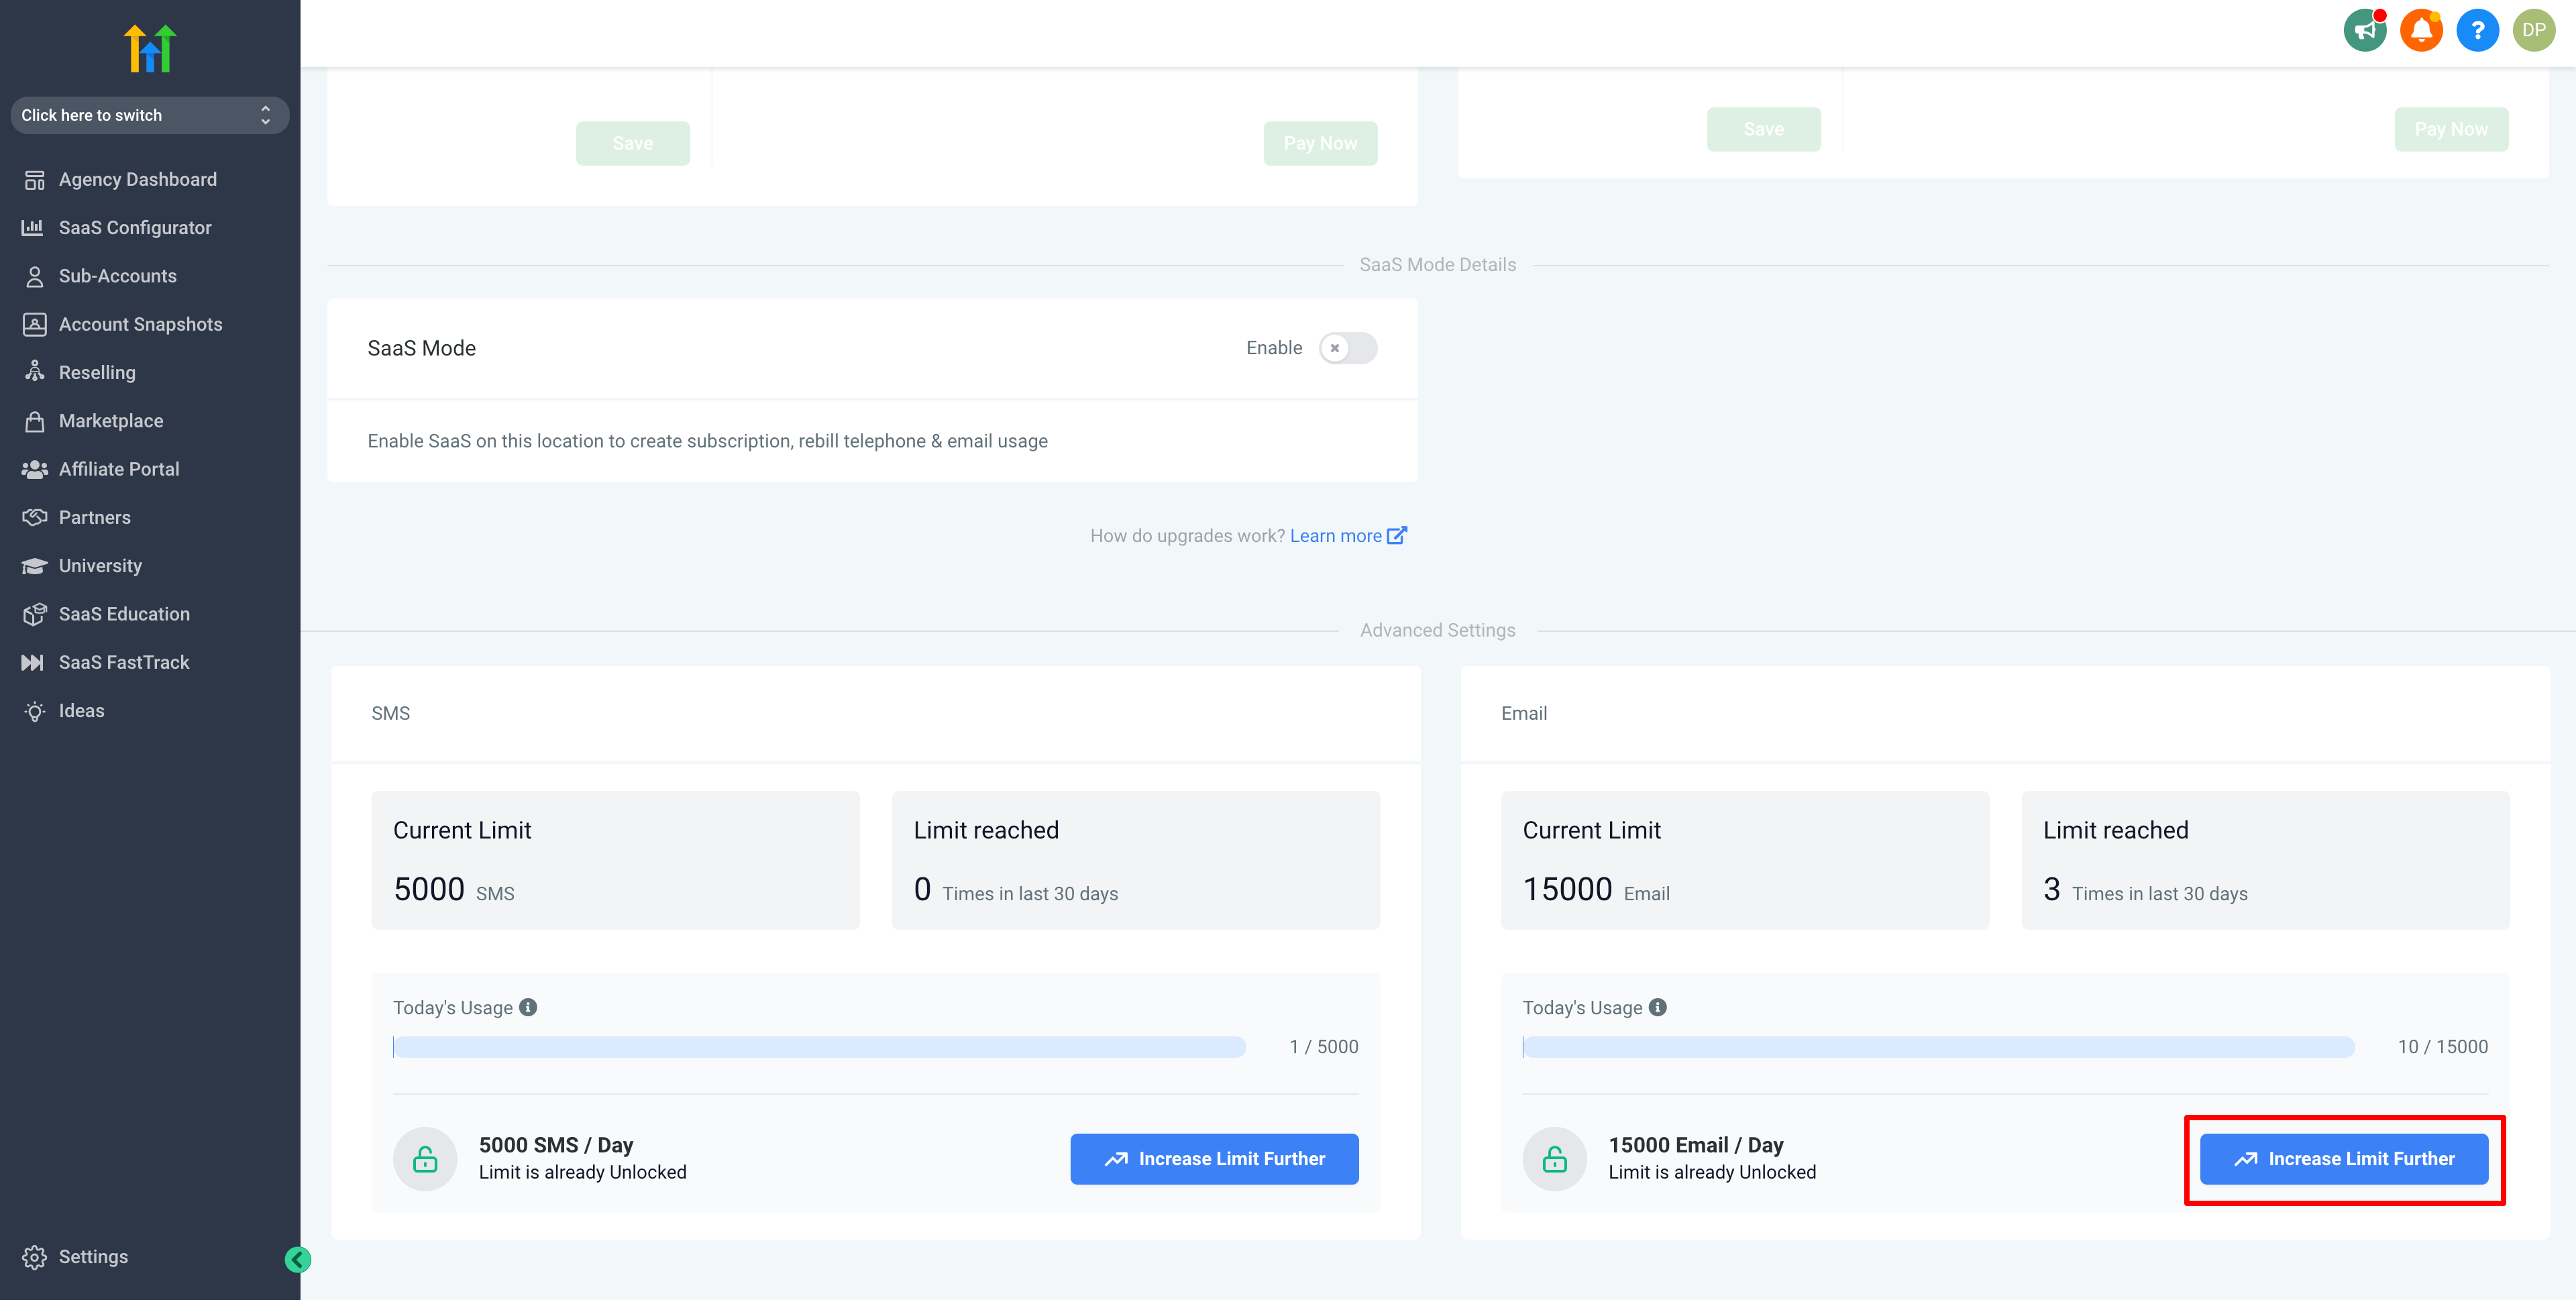The image size is (2576, 1300).
Task: Click the SMS Today's Usage progress bar
Action: pyautogui.click(x=819, y=1047)
